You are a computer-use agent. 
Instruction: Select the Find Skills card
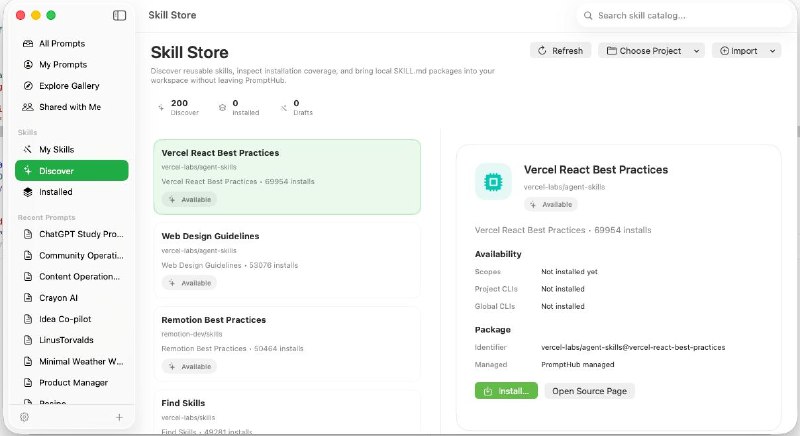pos(287,413)
